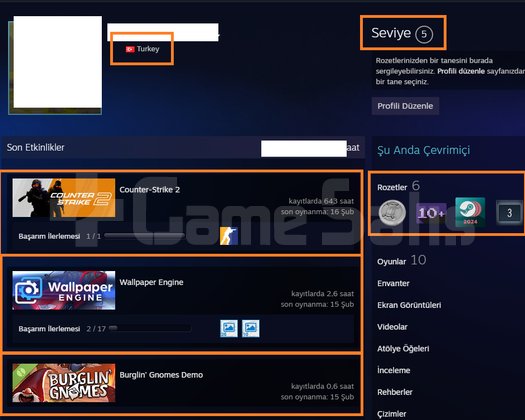Image resolution: width=525 pixels, height=420 pixels.
Task: Open the Wallpaper Engine game banner
Action: click(64, 290)
